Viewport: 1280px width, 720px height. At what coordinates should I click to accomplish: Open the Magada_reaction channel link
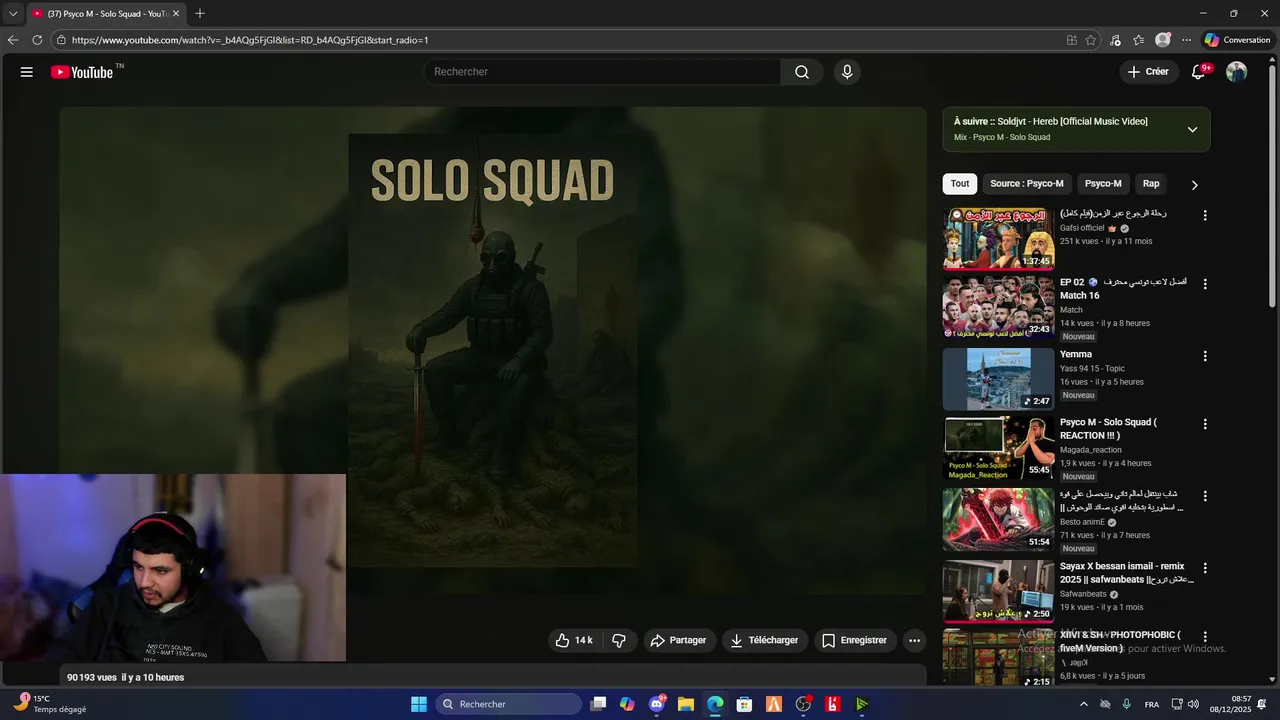pos(1091,450)
